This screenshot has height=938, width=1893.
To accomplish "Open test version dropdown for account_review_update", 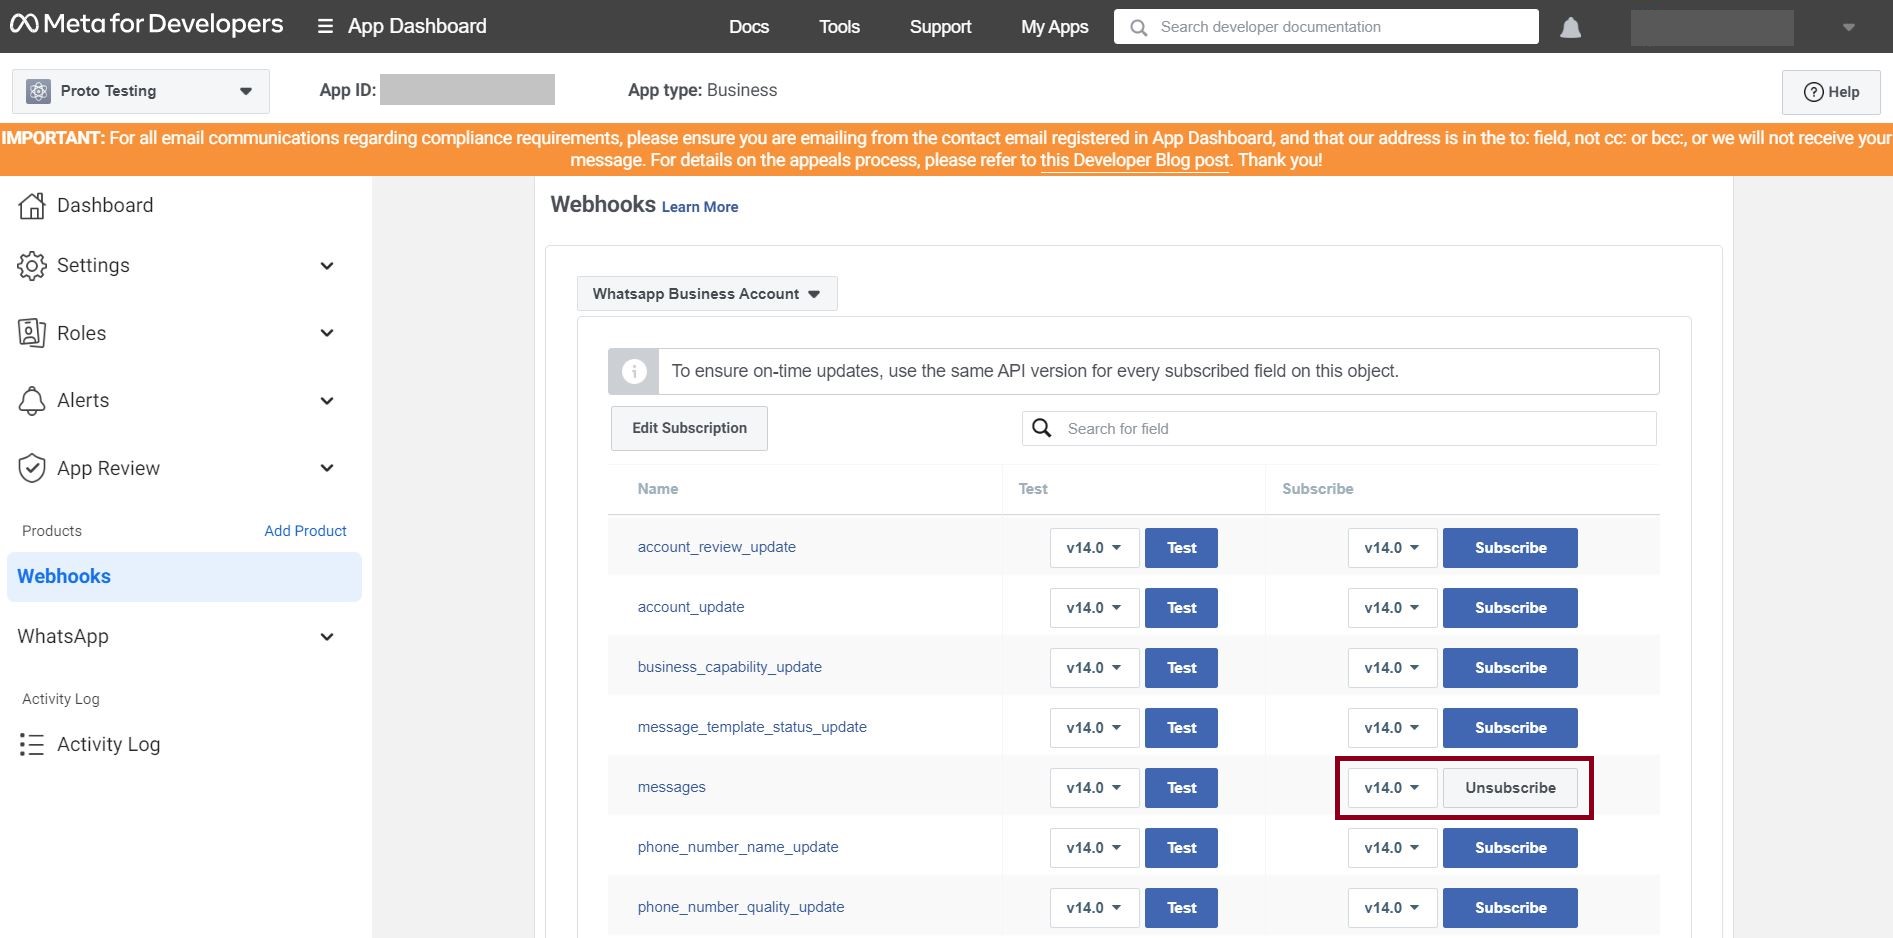I will [x=1094, y=548].
